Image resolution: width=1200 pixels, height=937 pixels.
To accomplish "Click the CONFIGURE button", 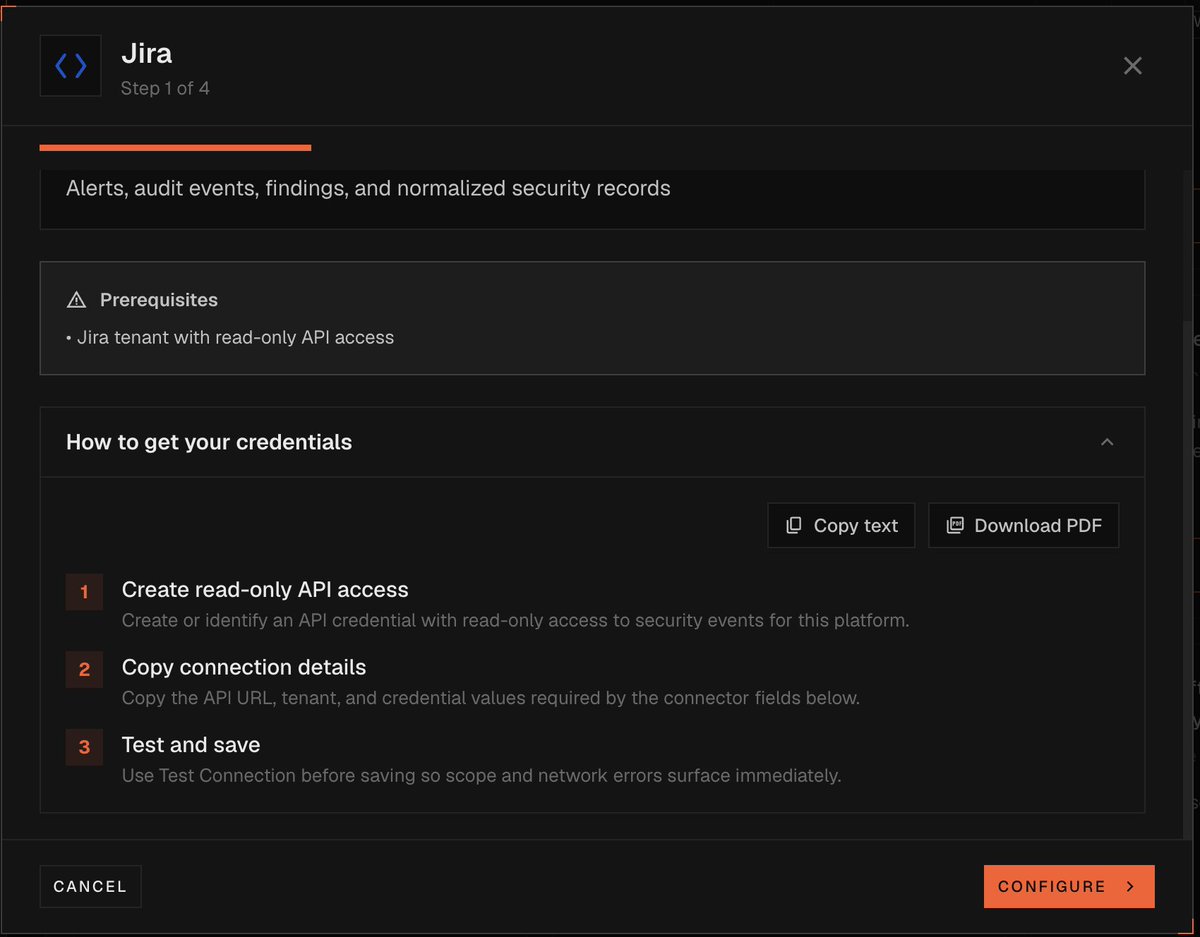I will (x=1069, y=886).
